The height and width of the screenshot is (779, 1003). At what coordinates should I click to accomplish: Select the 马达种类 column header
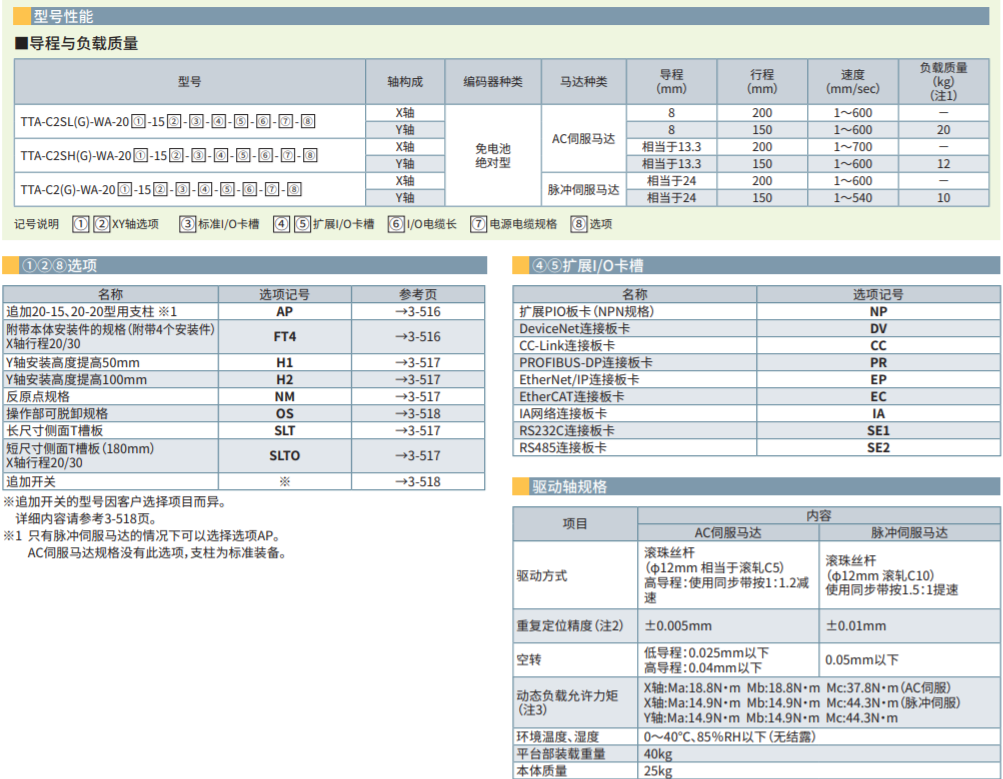tap(584, 82)
